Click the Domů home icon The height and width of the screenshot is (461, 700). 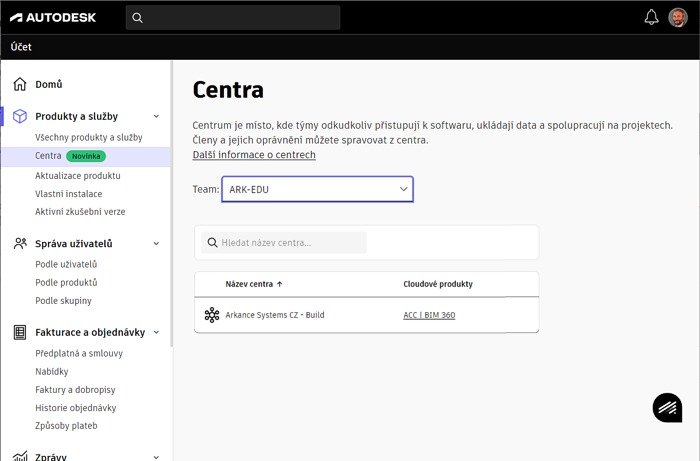[x=20, y=85]
